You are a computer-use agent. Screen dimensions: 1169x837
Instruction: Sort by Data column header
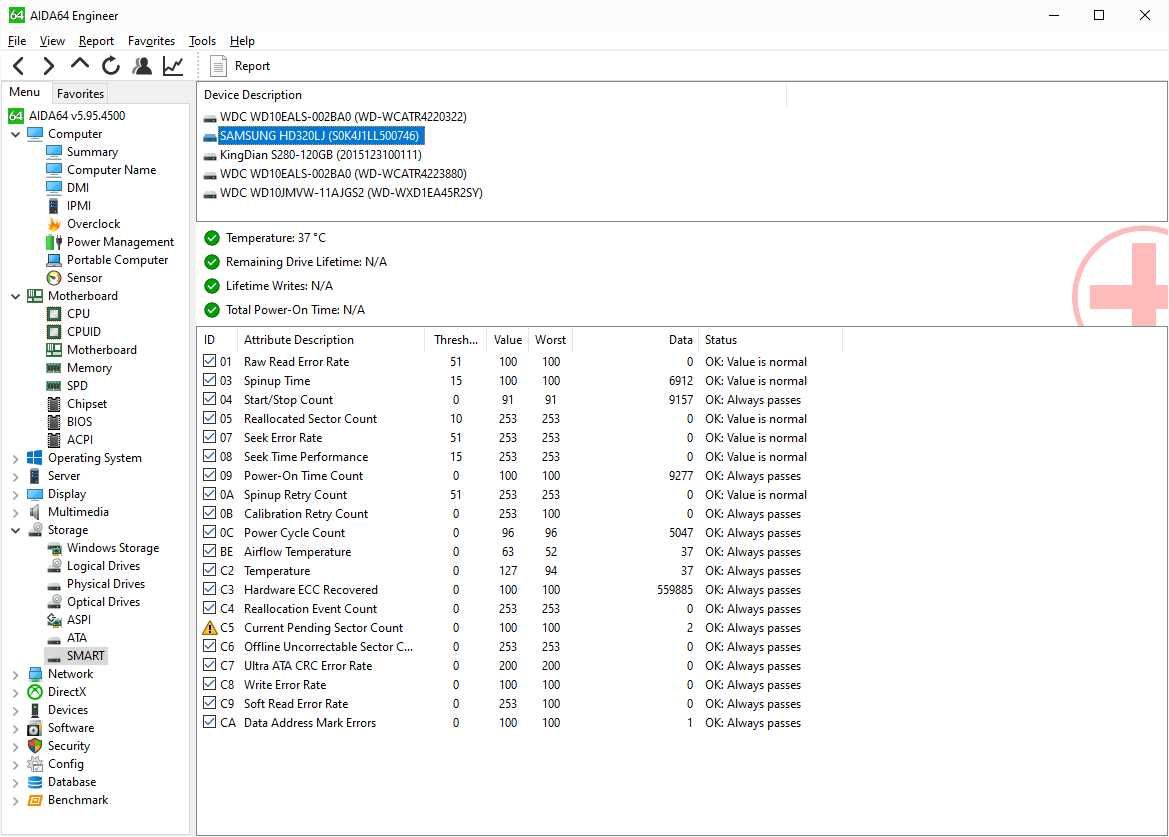[635, 340]
